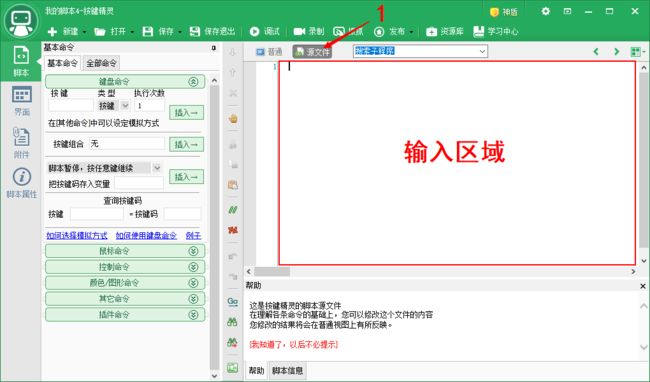Open the 脚本属性 sidebar panel

tap(22, 183)
